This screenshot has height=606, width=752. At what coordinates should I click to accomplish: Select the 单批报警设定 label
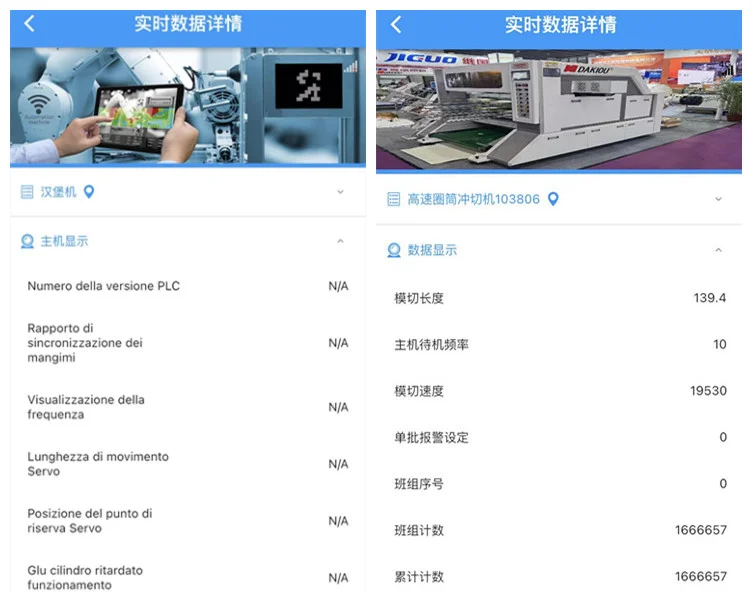[431, 438]
